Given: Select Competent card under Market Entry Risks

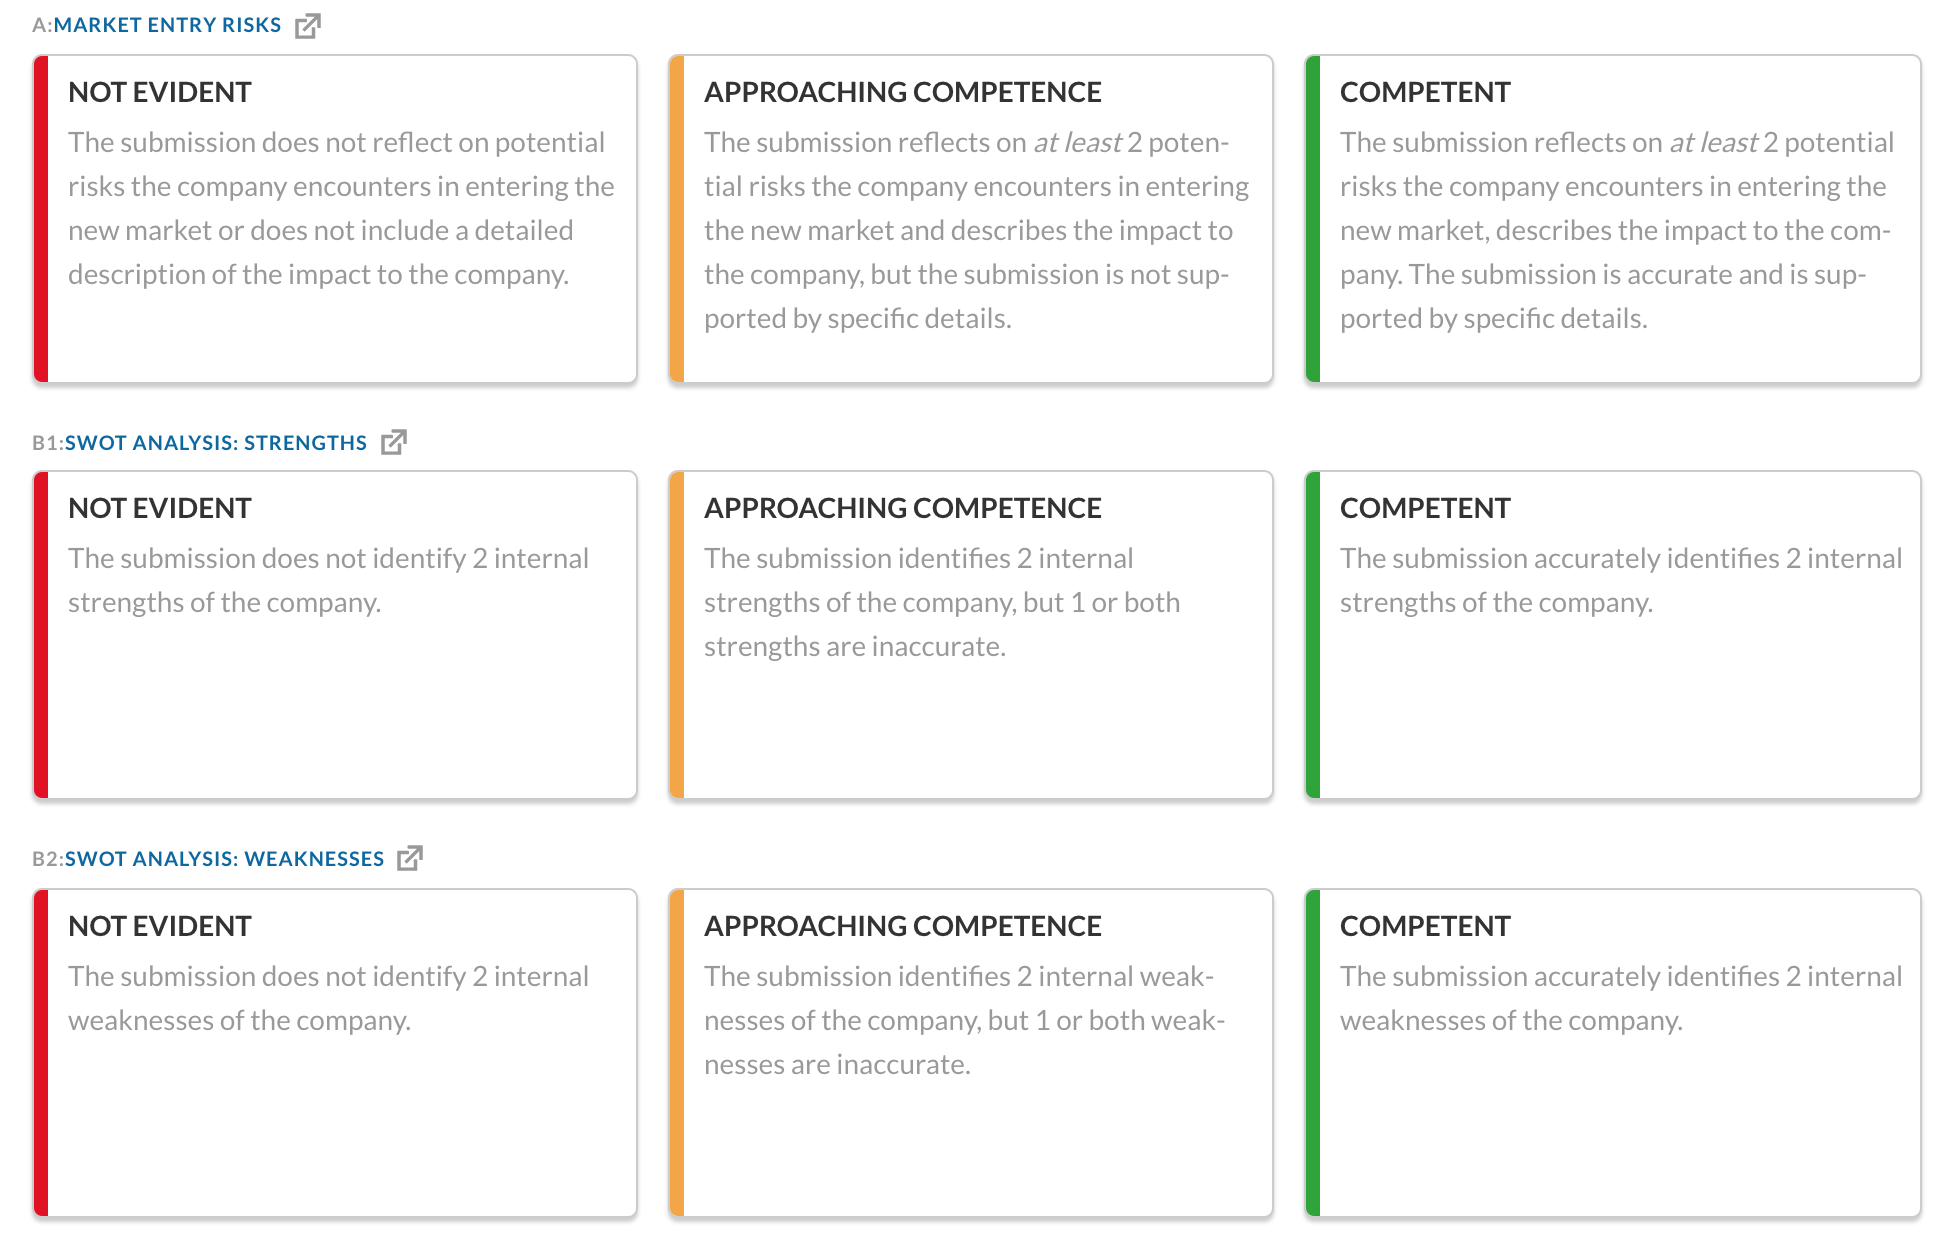Looking at the screenshot, I should (1613, 219).
